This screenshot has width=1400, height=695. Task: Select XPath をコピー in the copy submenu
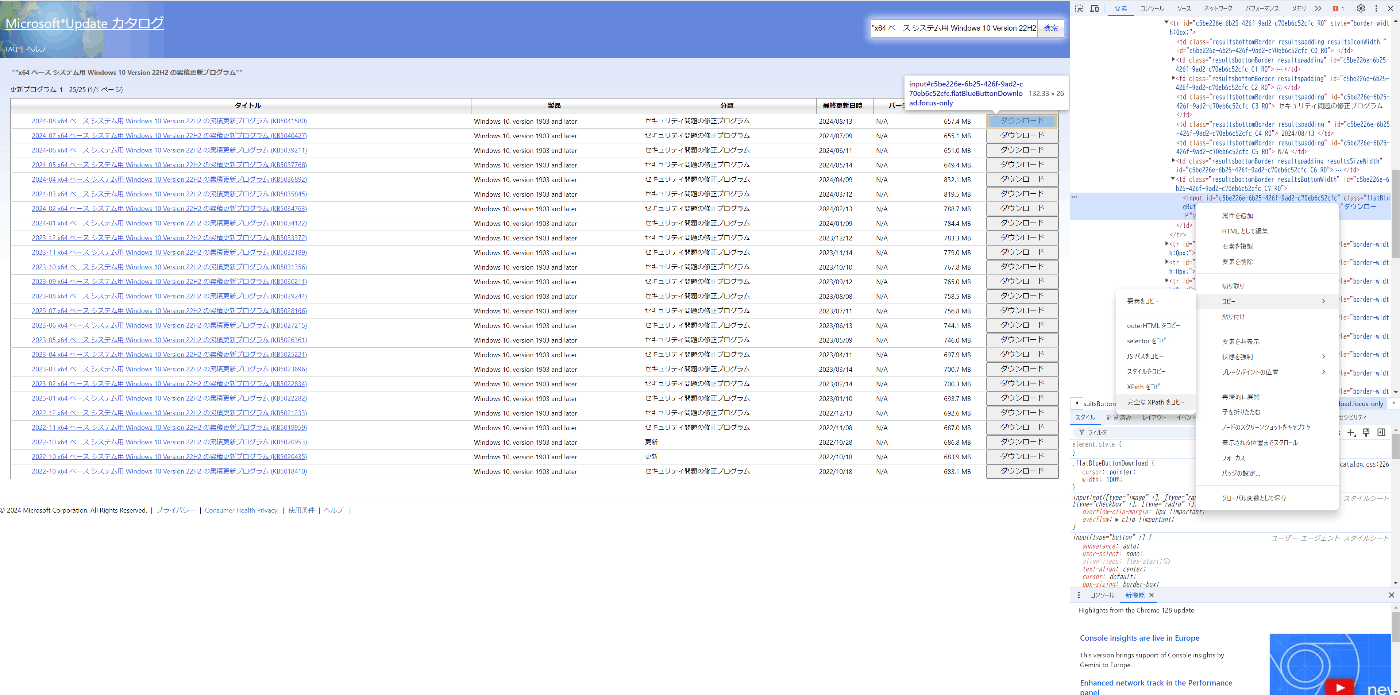[x=1155, y=386]
